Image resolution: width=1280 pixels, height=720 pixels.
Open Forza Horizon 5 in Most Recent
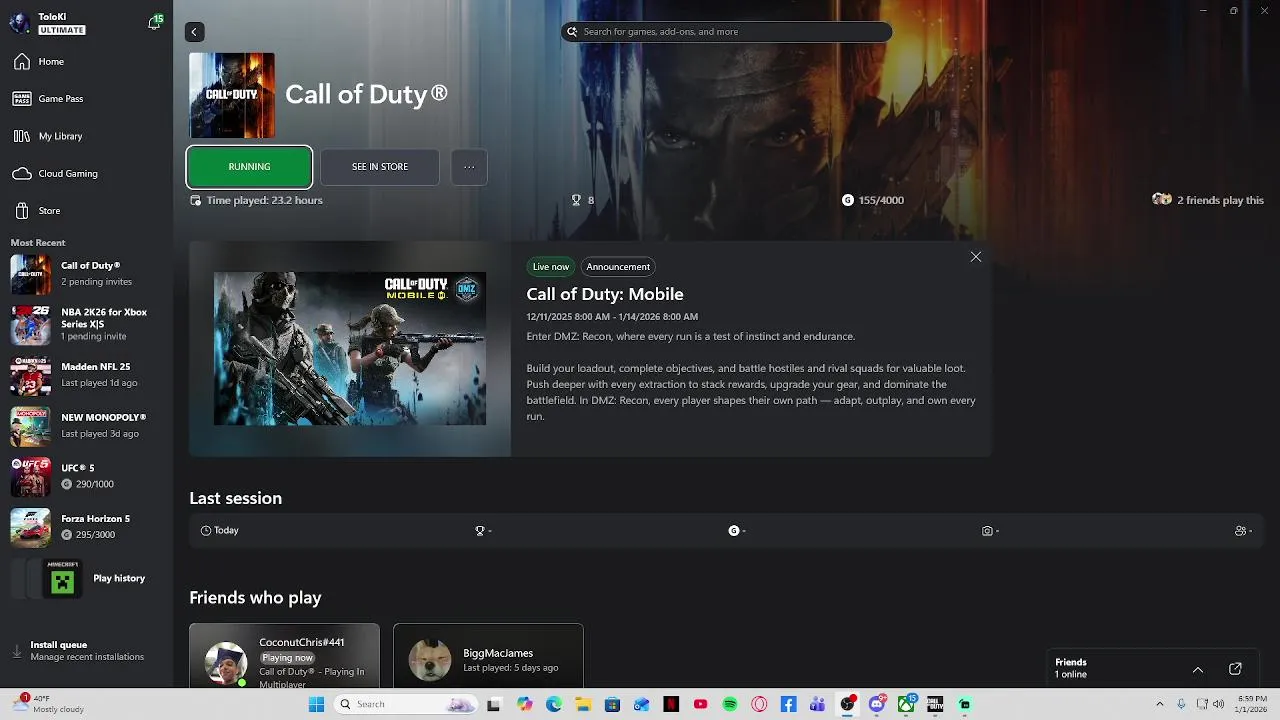pyautogui.click(x=86, y=527)
